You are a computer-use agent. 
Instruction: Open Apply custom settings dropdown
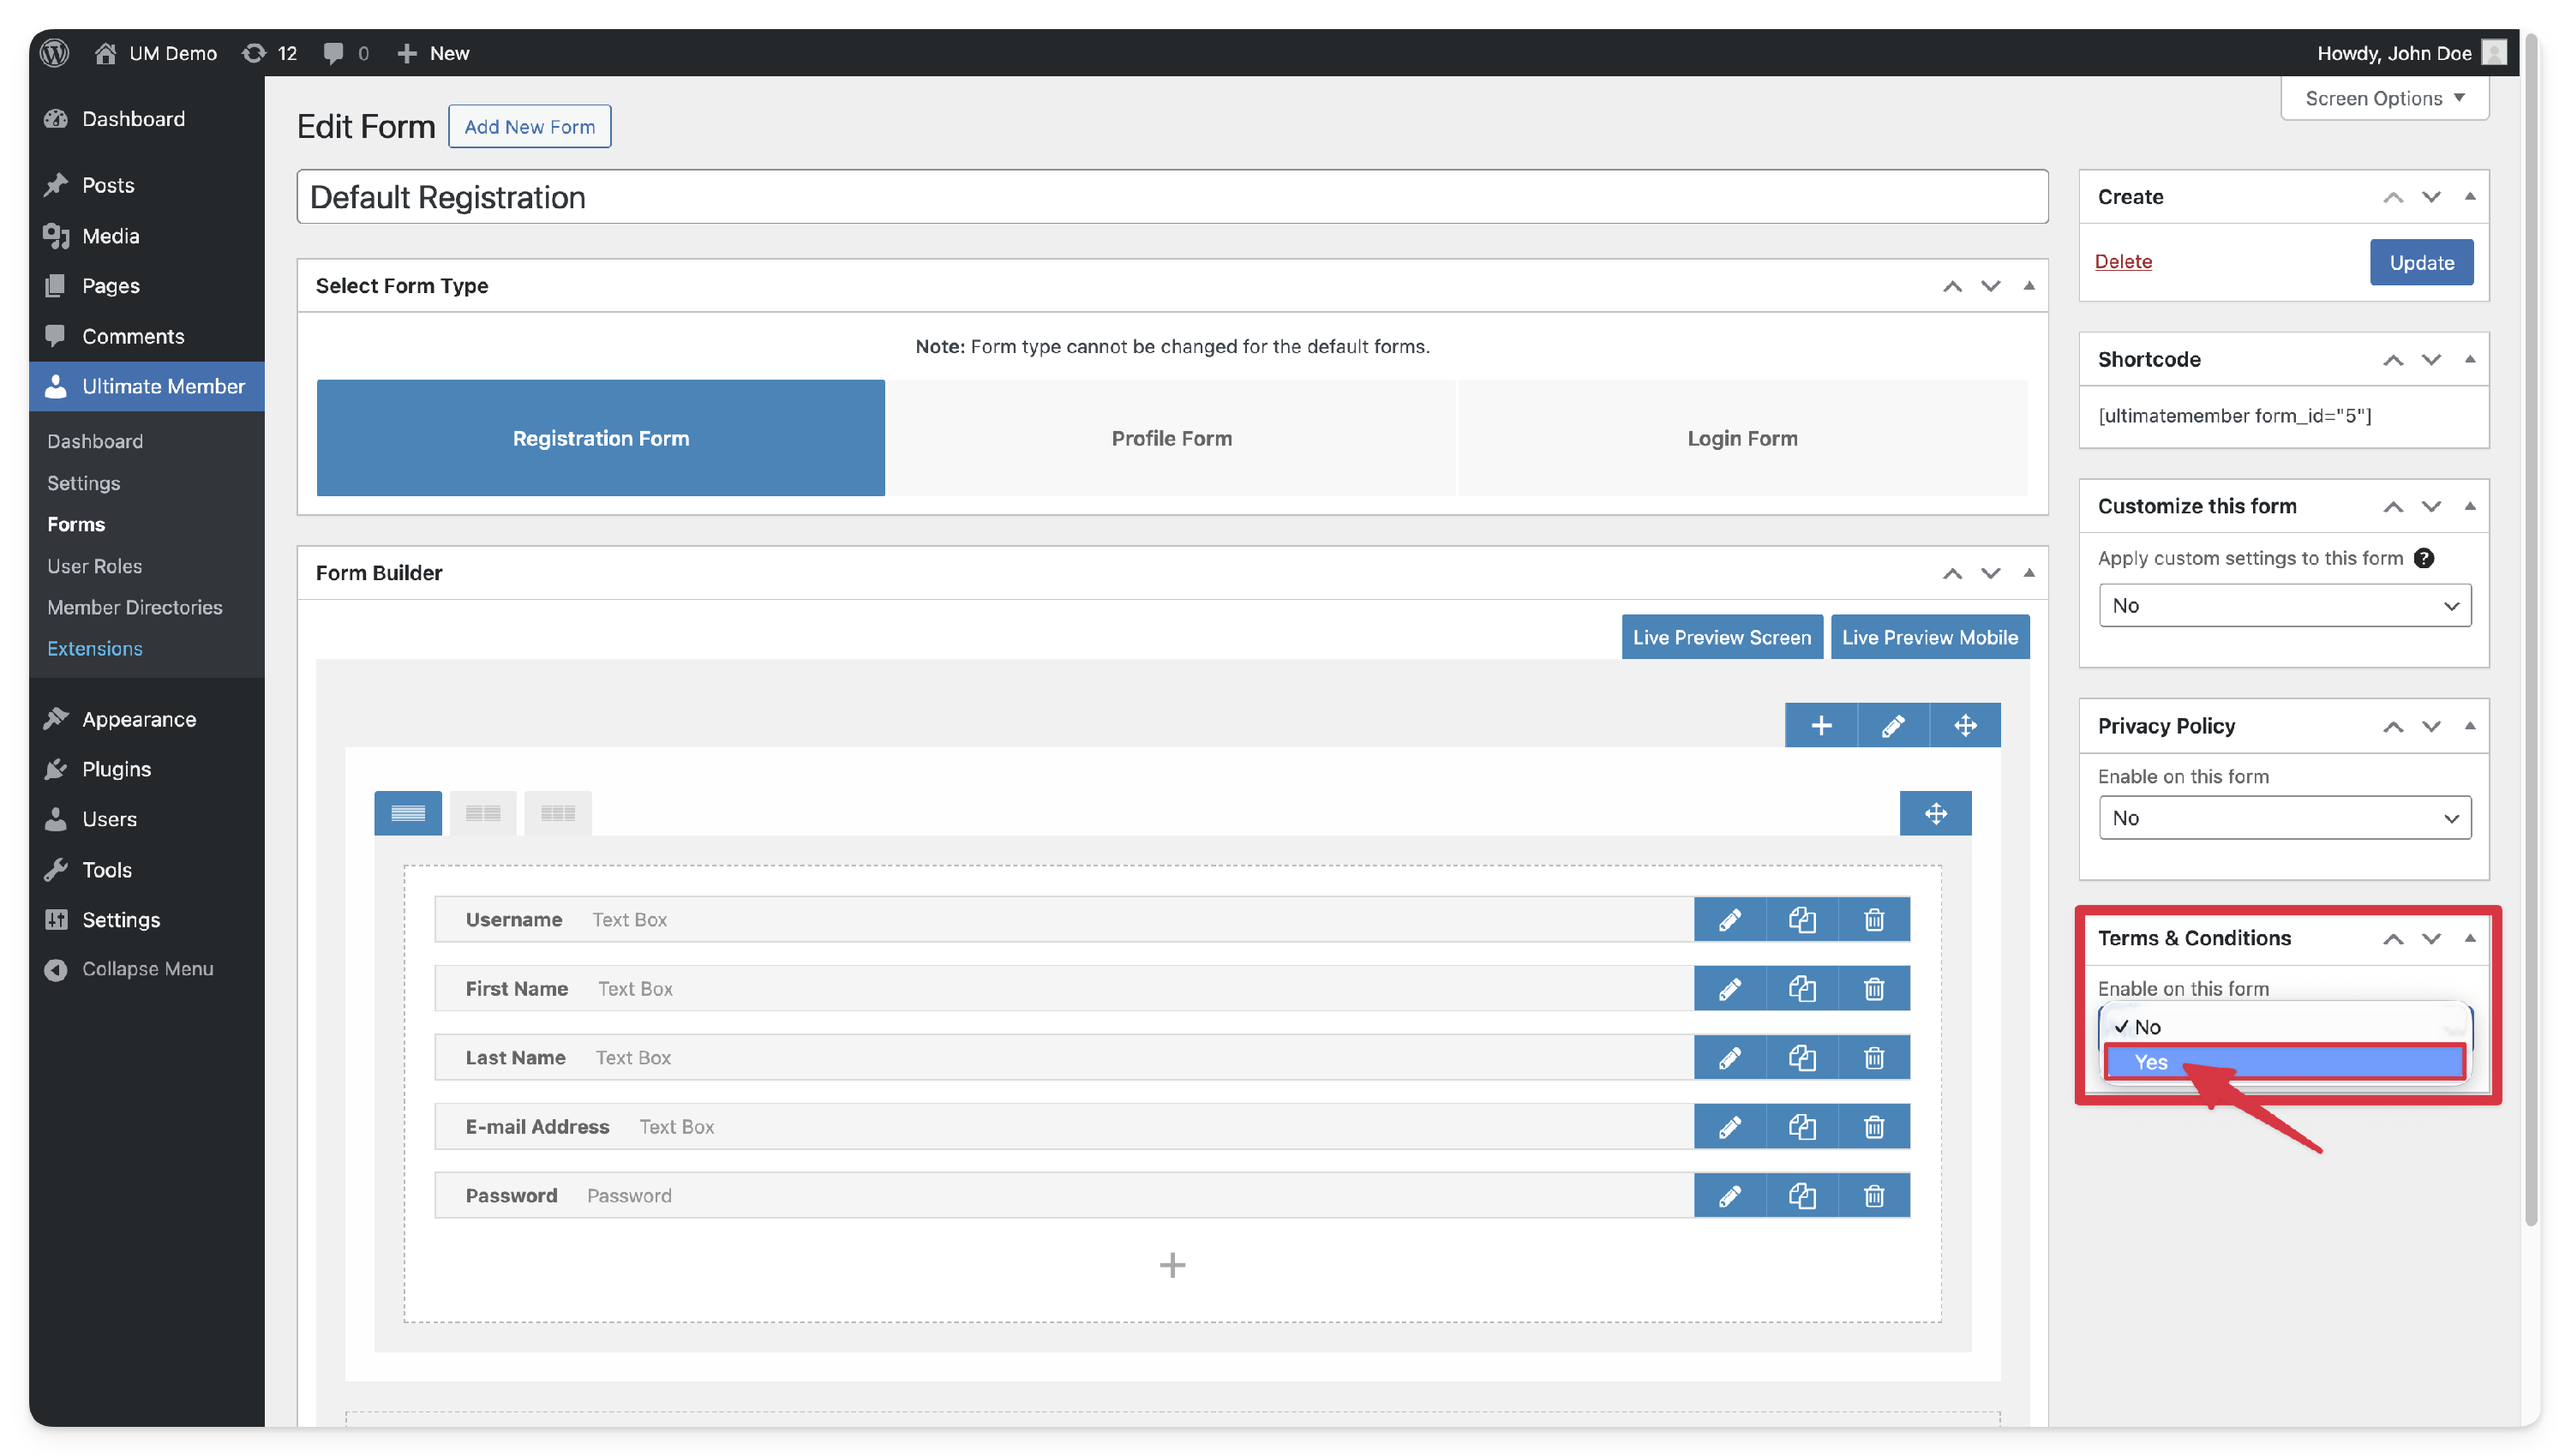point(2284,605)
